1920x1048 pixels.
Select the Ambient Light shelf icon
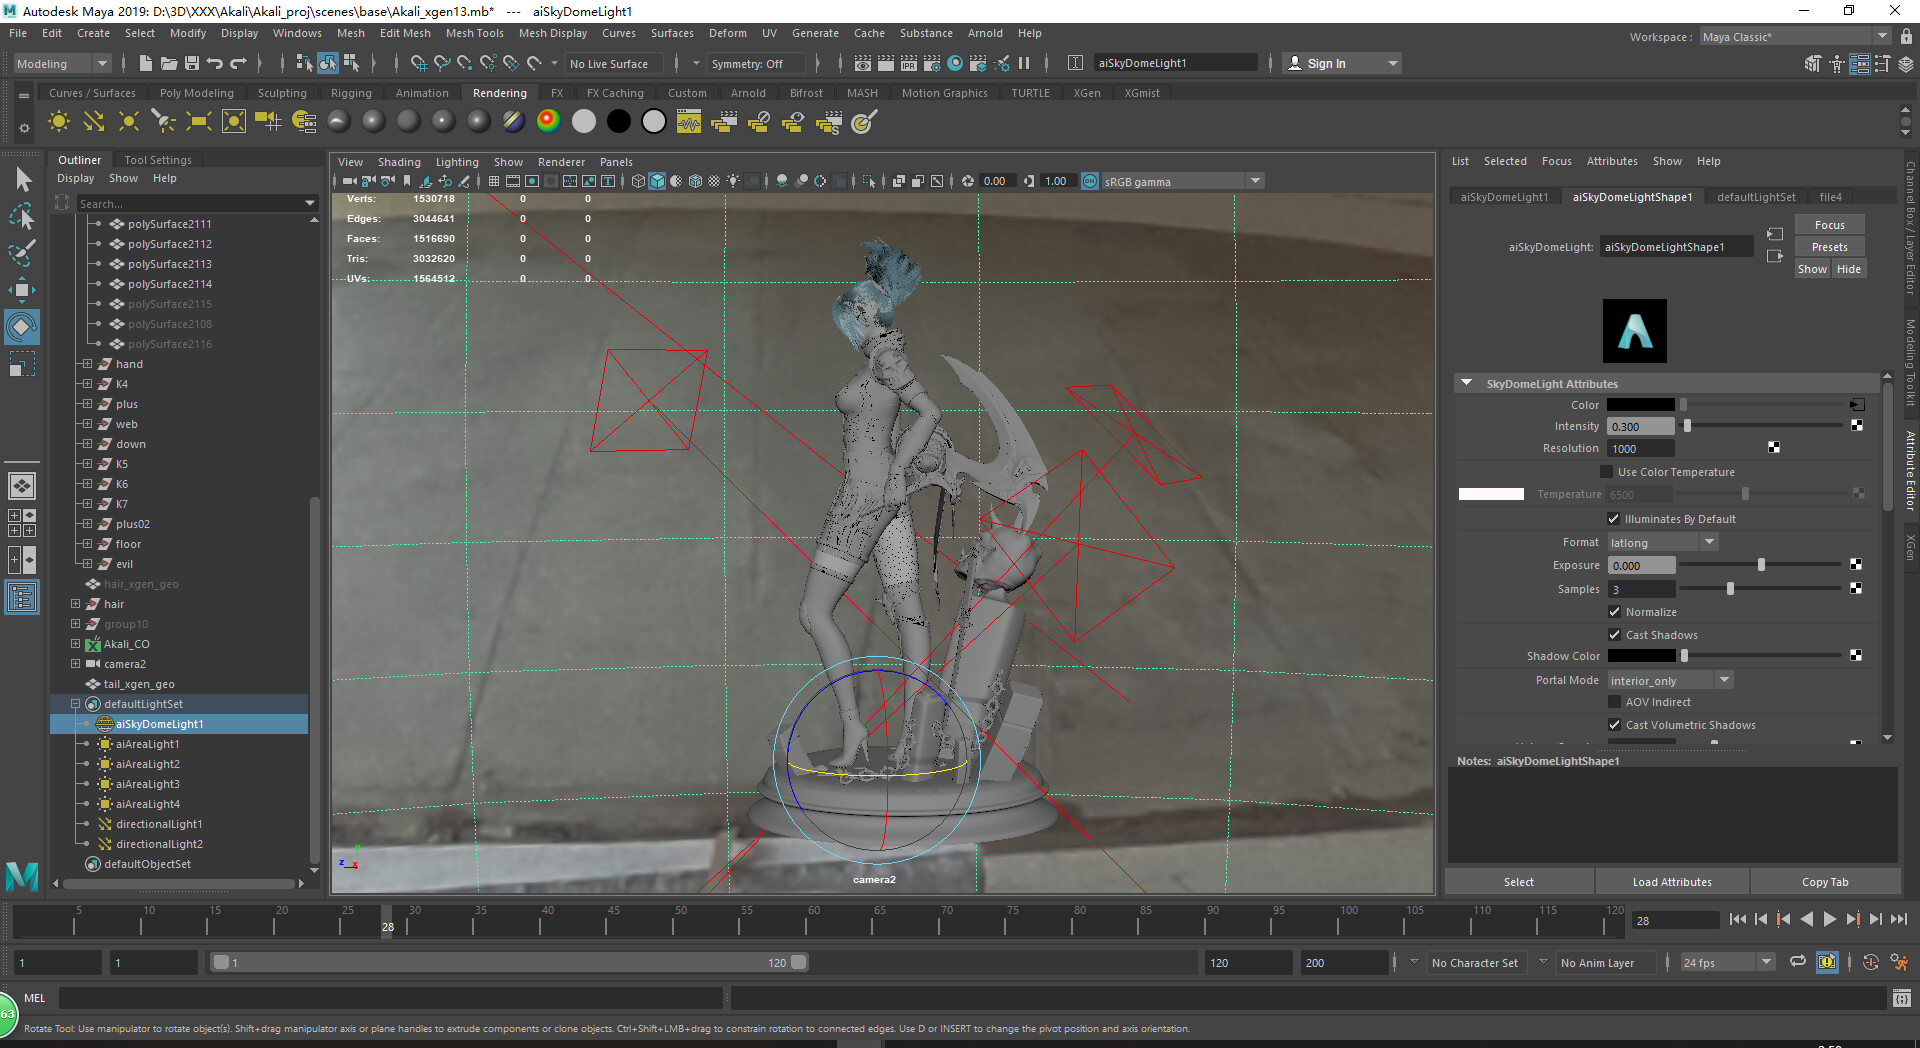[59, 122]
